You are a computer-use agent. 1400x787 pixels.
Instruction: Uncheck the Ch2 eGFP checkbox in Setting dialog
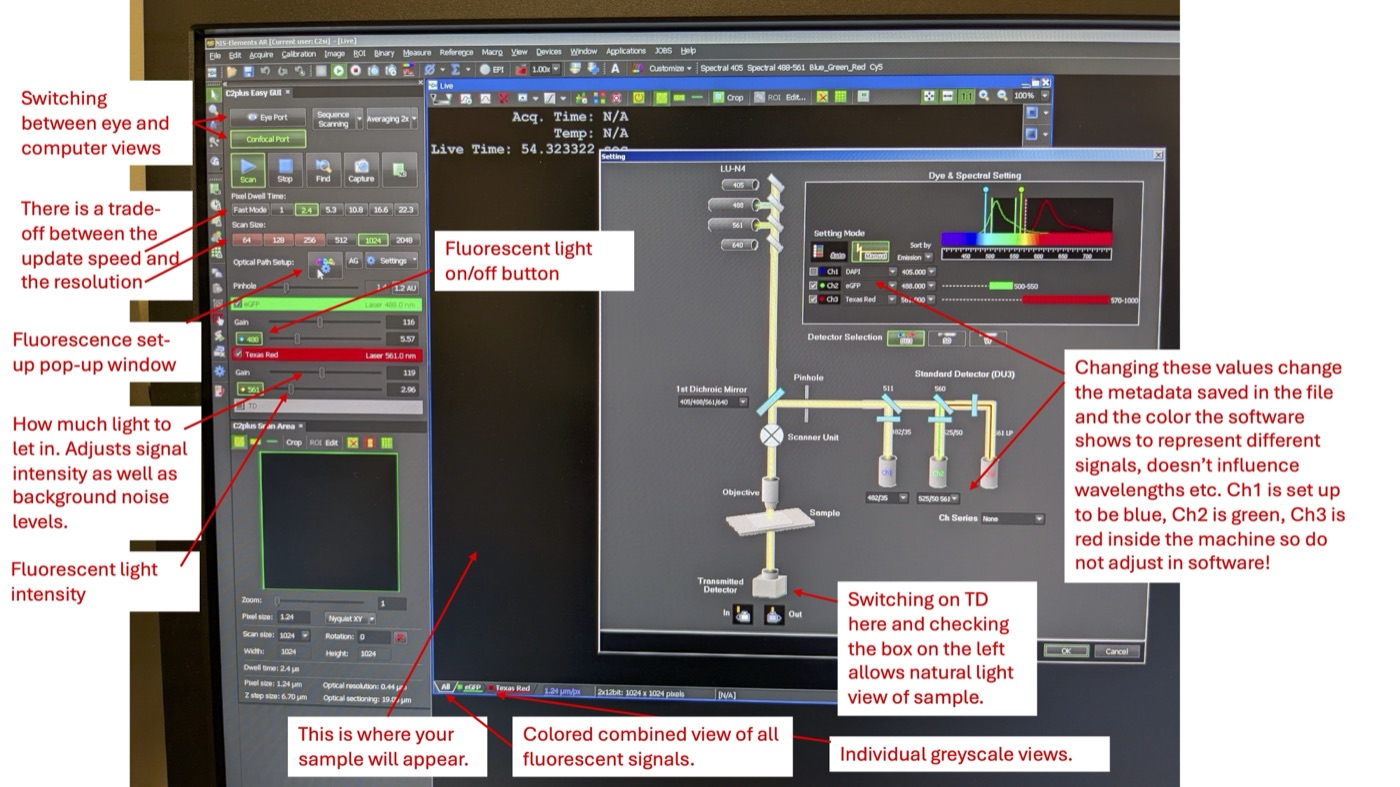814,285
